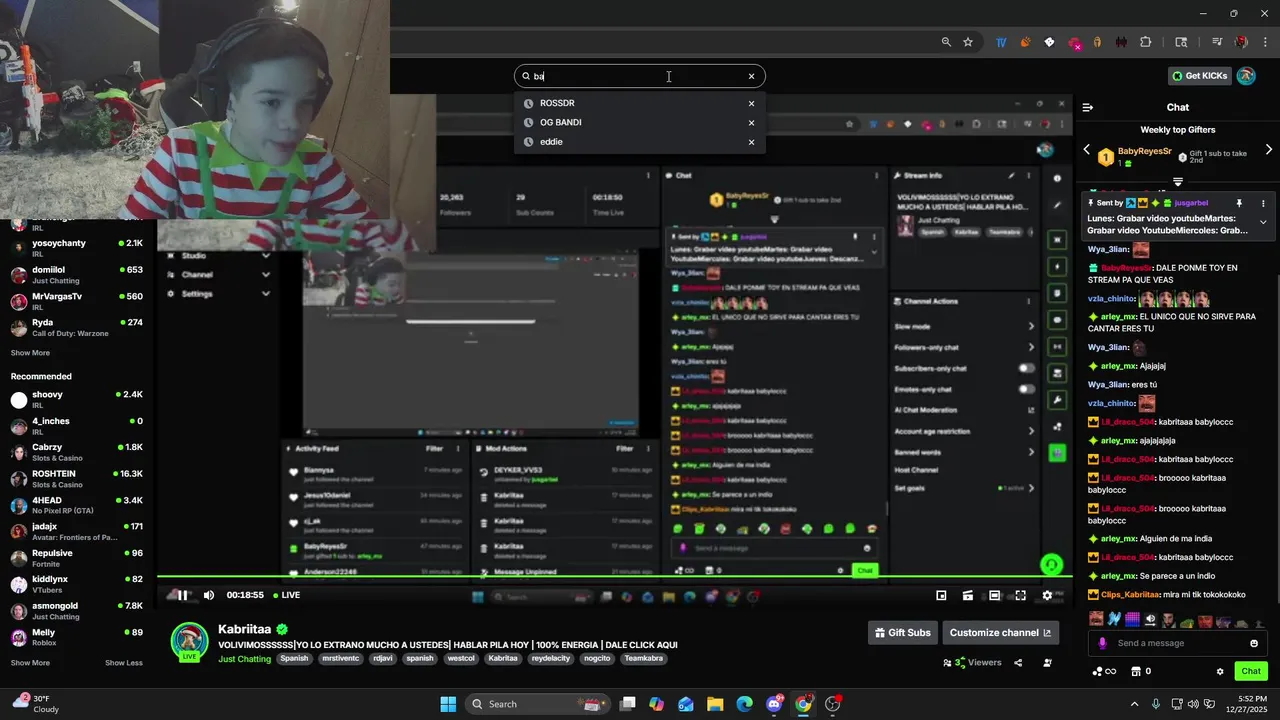Open asmongold recommended channel
Viewport: 1280px width, 720px height.
(x=77, y=611)
